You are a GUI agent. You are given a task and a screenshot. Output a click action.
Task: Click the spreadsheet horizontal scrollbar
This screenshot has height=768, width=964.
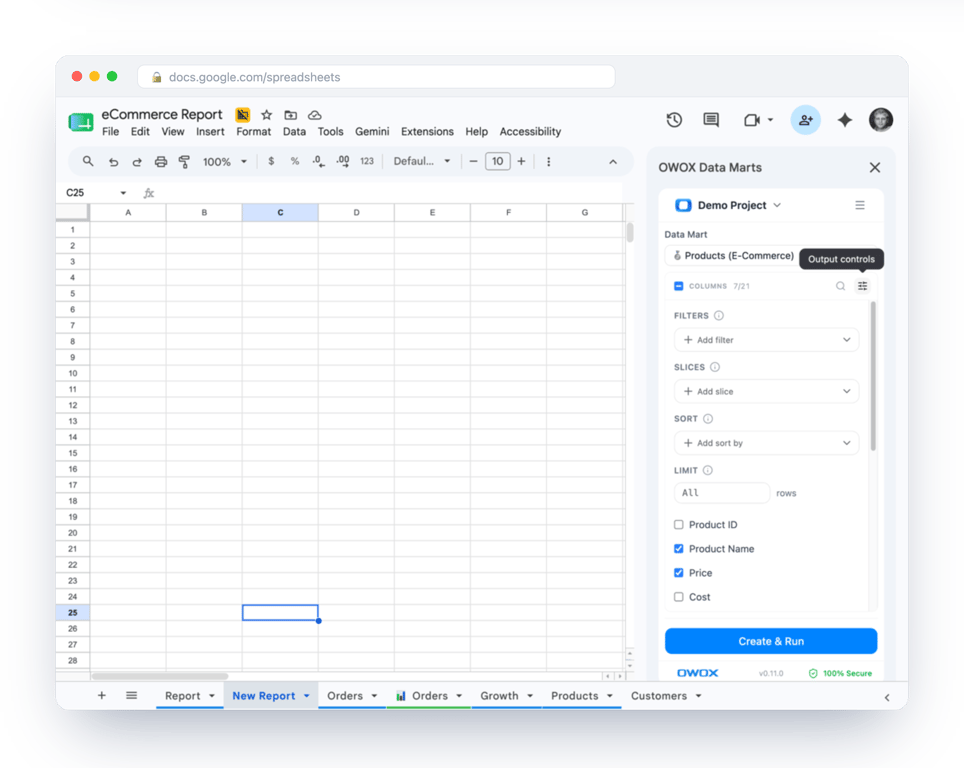point(160,676)
